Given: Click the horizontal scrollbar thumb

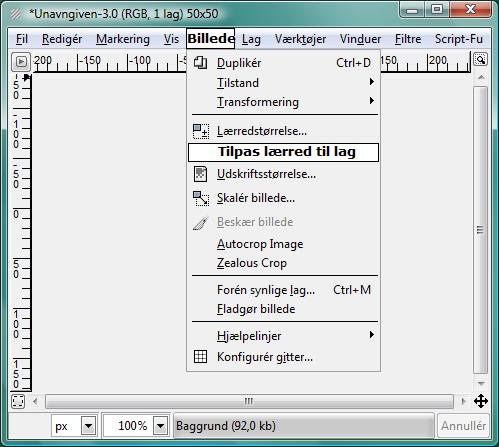Looking at the screenshot, I should click(x=249, y=401).
